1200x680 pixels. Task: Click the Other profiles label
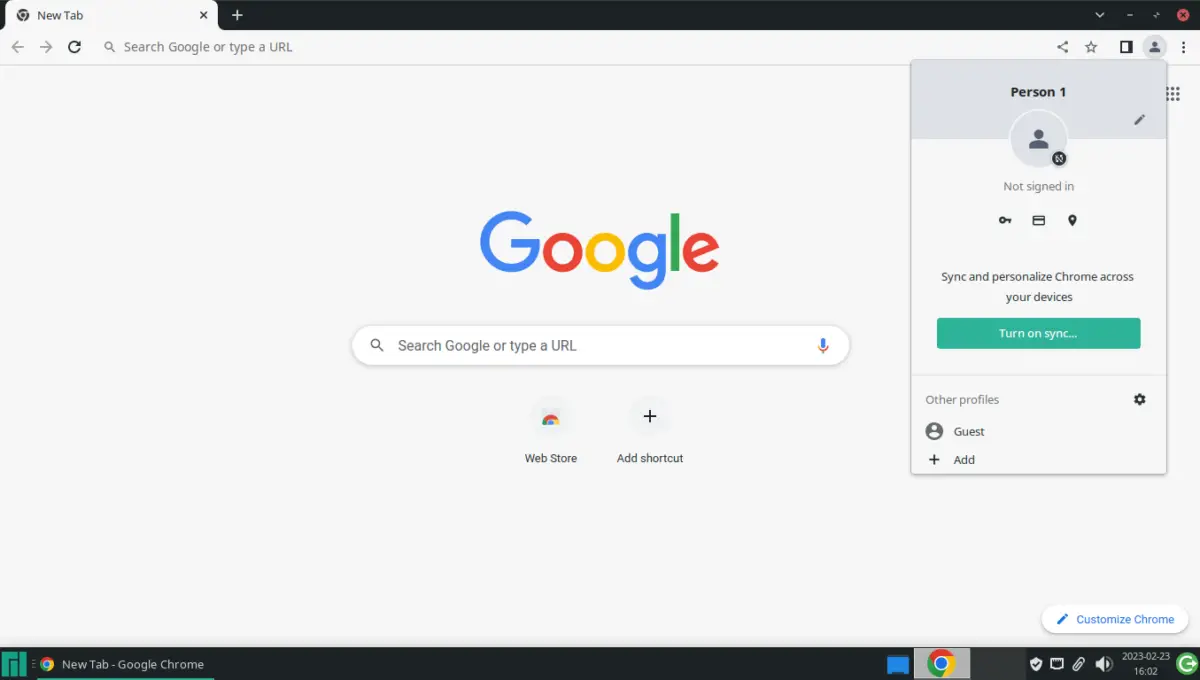click(962, 399)
